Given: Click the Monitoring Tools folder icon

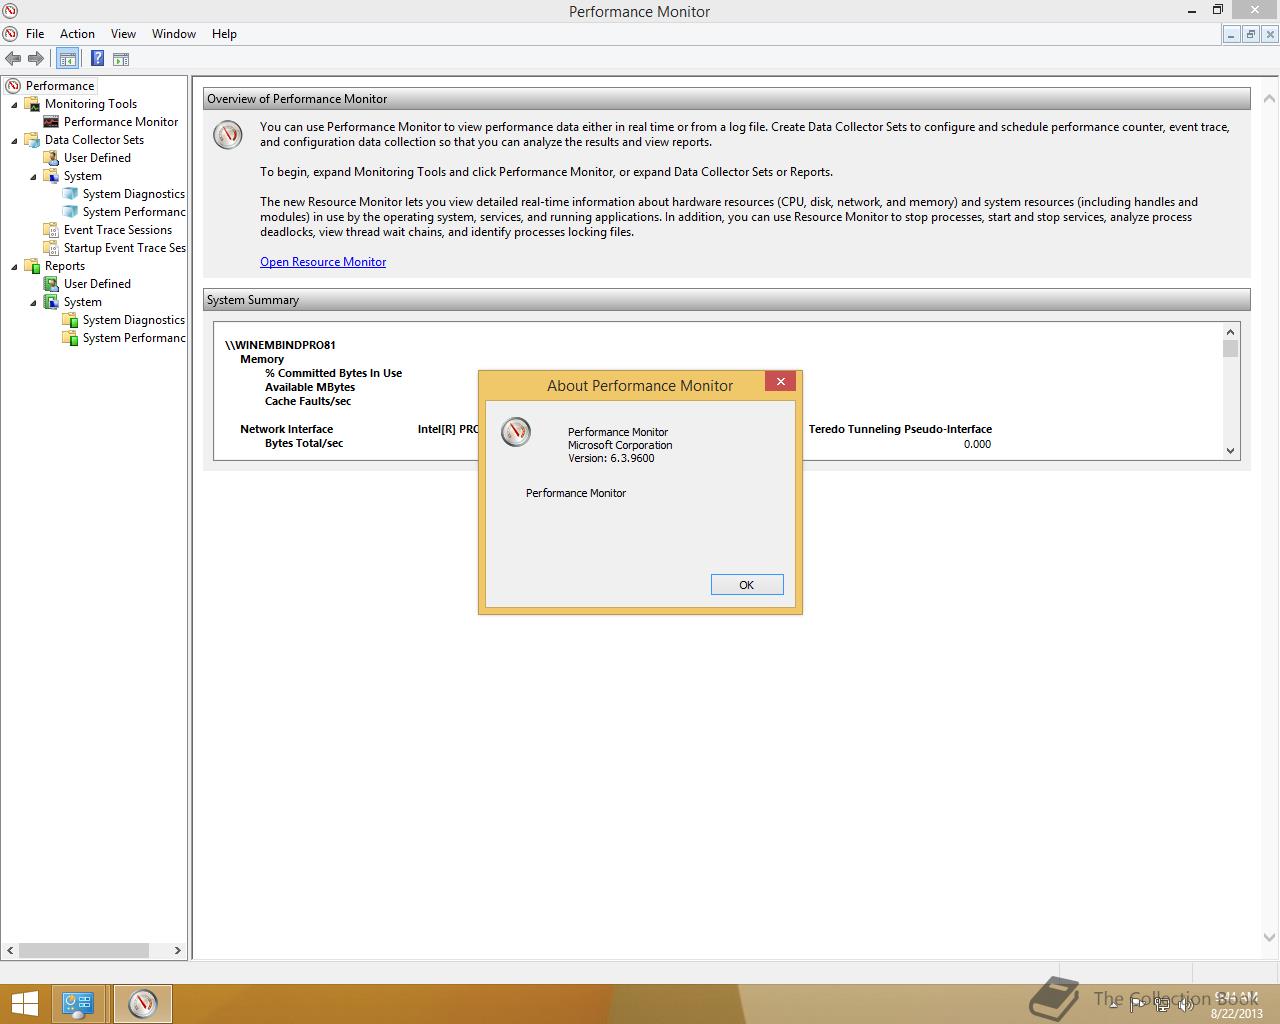Looking at the screenshot, I should 32,104.
